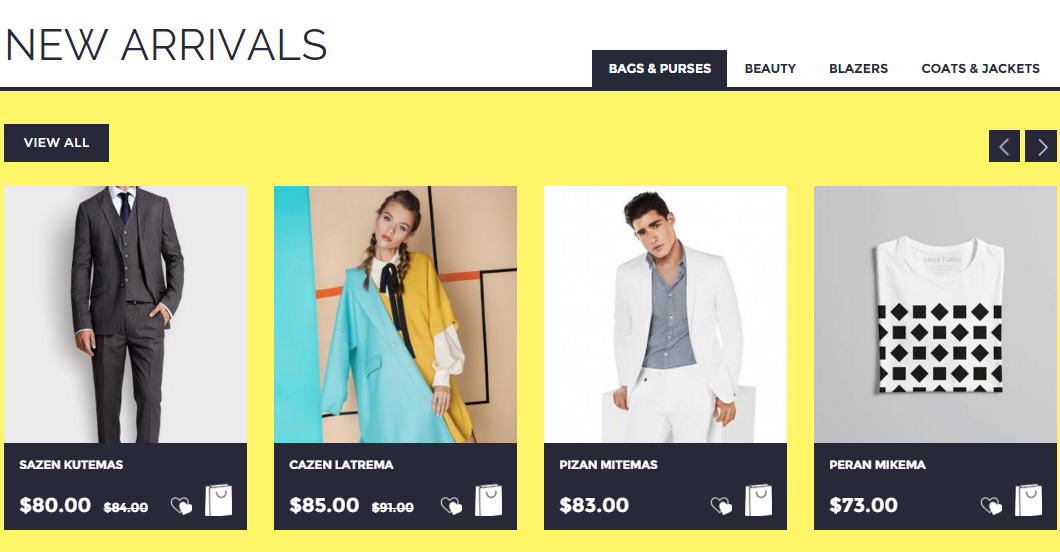Click wishlist heart for Cazen Latrema

(451, 505)
